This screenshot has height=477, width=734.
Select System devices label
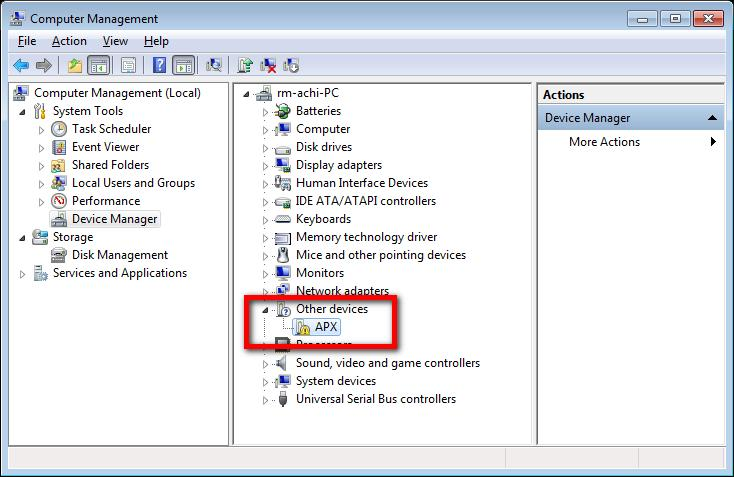coord(336,381)
